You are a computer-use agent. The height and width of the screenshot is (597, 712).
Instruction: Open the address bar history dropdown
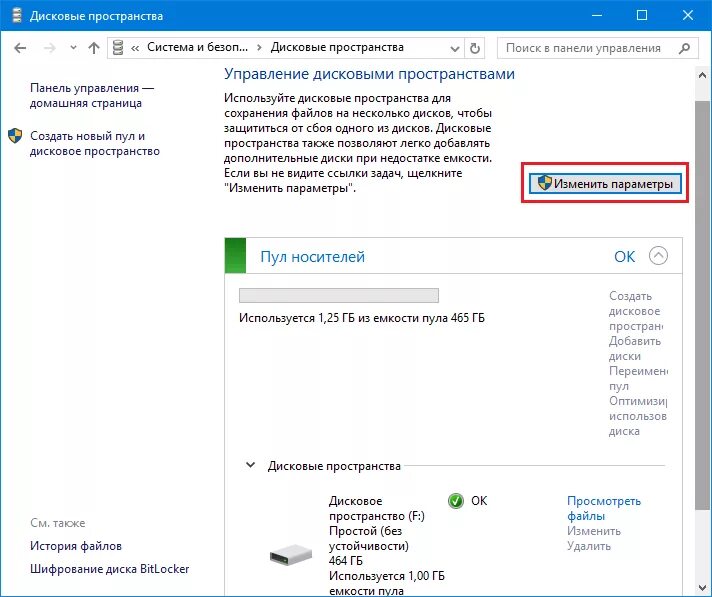(455, 48)
